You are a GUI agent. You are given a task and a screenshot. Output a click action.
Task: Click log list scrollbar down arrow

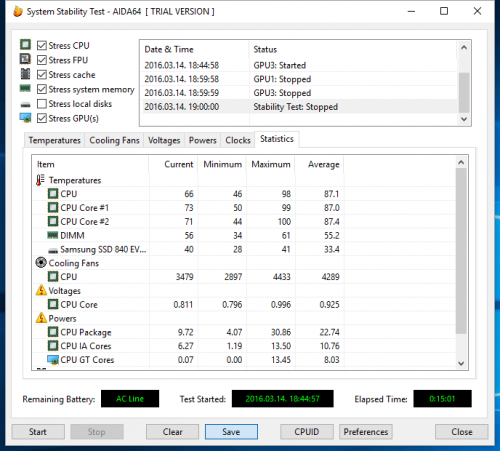[x=464, y=119]
